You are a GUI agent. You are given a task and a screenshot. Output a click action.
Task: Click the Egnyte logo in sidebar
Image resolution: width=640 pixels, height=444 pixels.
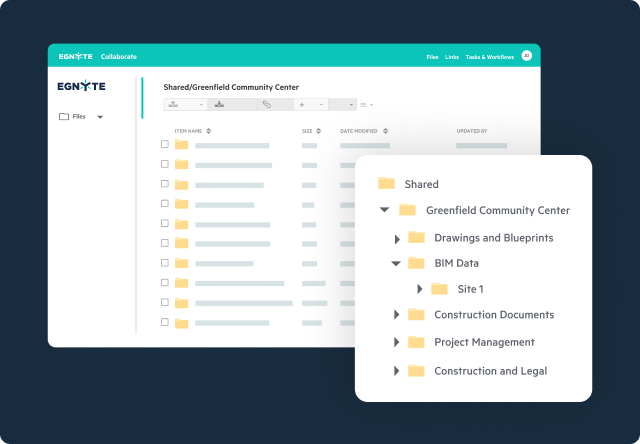tap(81, 86)
